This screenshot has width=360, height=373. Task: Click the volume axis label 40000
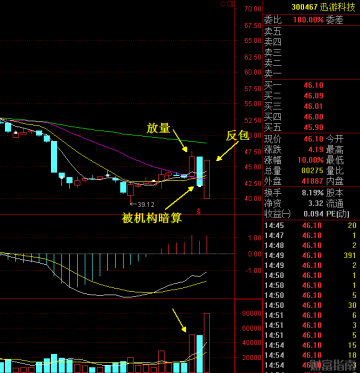click(x=251, y=343)
